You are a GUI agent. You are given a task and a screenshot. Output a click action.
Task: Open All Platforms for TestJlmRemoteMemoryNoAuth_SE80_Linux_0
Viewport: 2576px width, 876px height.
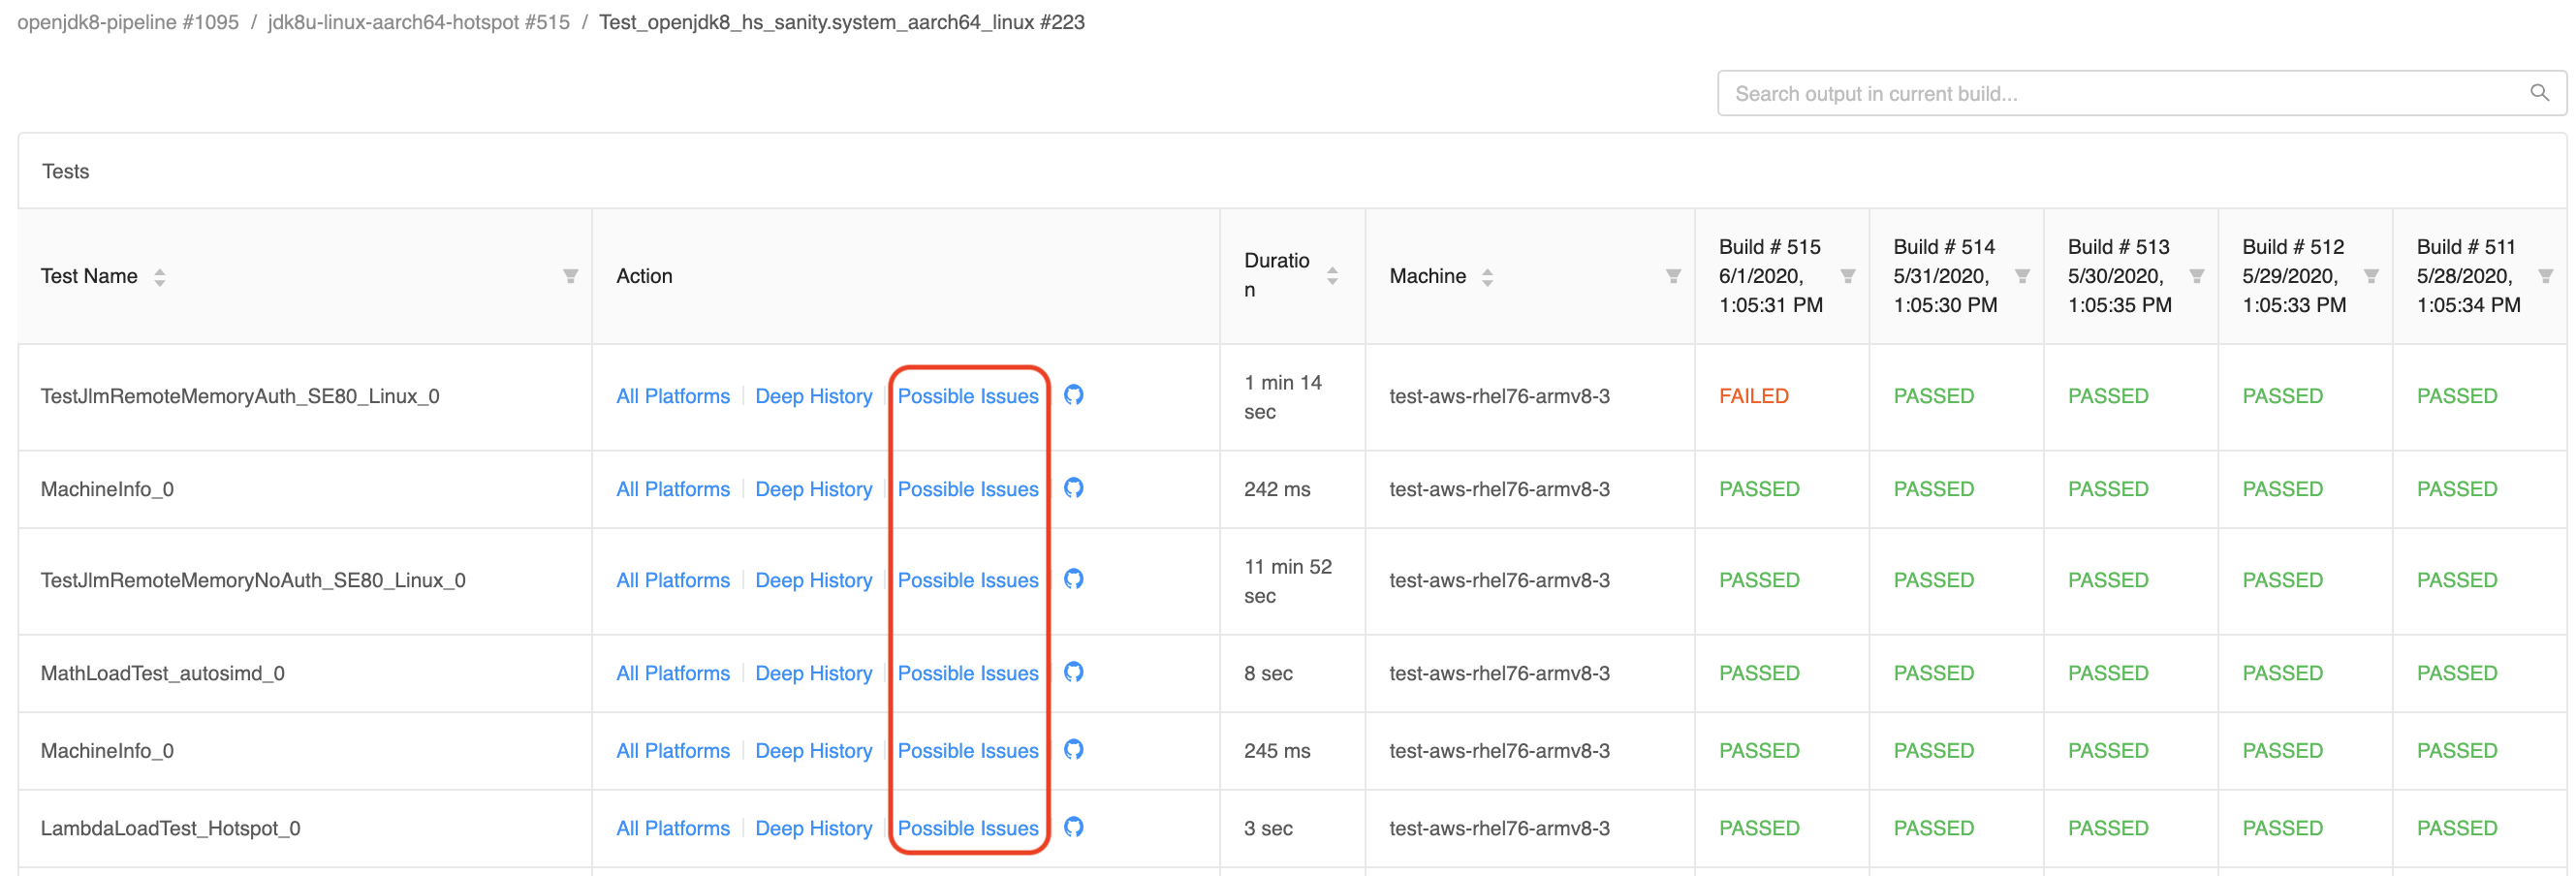point(673,580)
